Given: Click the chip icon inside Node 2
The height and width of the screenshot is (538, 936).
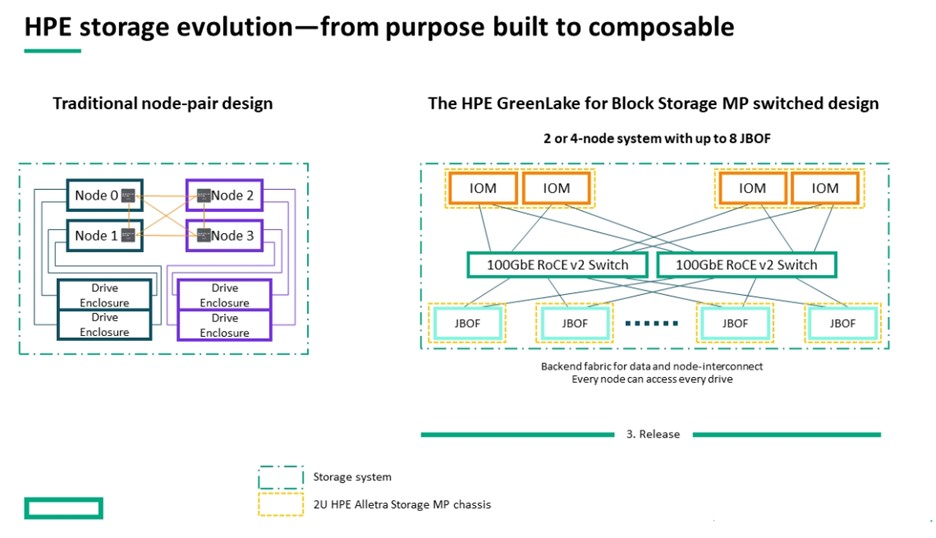Looking at the screenshot, I should click(x=204, y=195).
